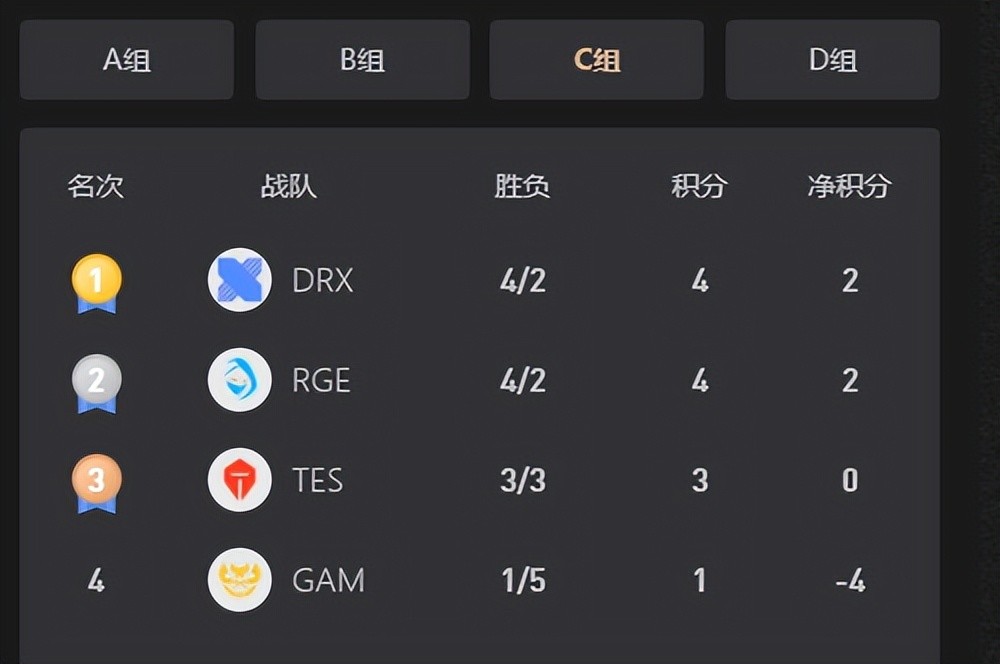The image size is (1000, 664).
Task: Click the 积分 column header
Action: (x=700, y=186)
